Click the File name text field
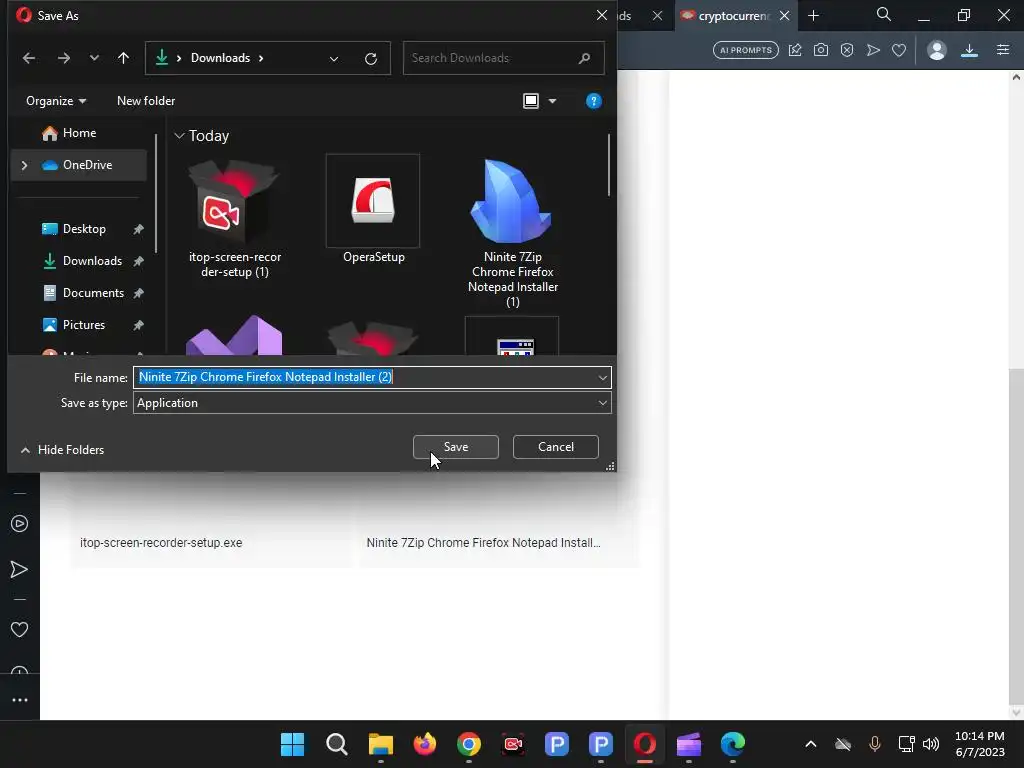The height and width of the screenshot is (768, 1024). [x=364, y=377]
